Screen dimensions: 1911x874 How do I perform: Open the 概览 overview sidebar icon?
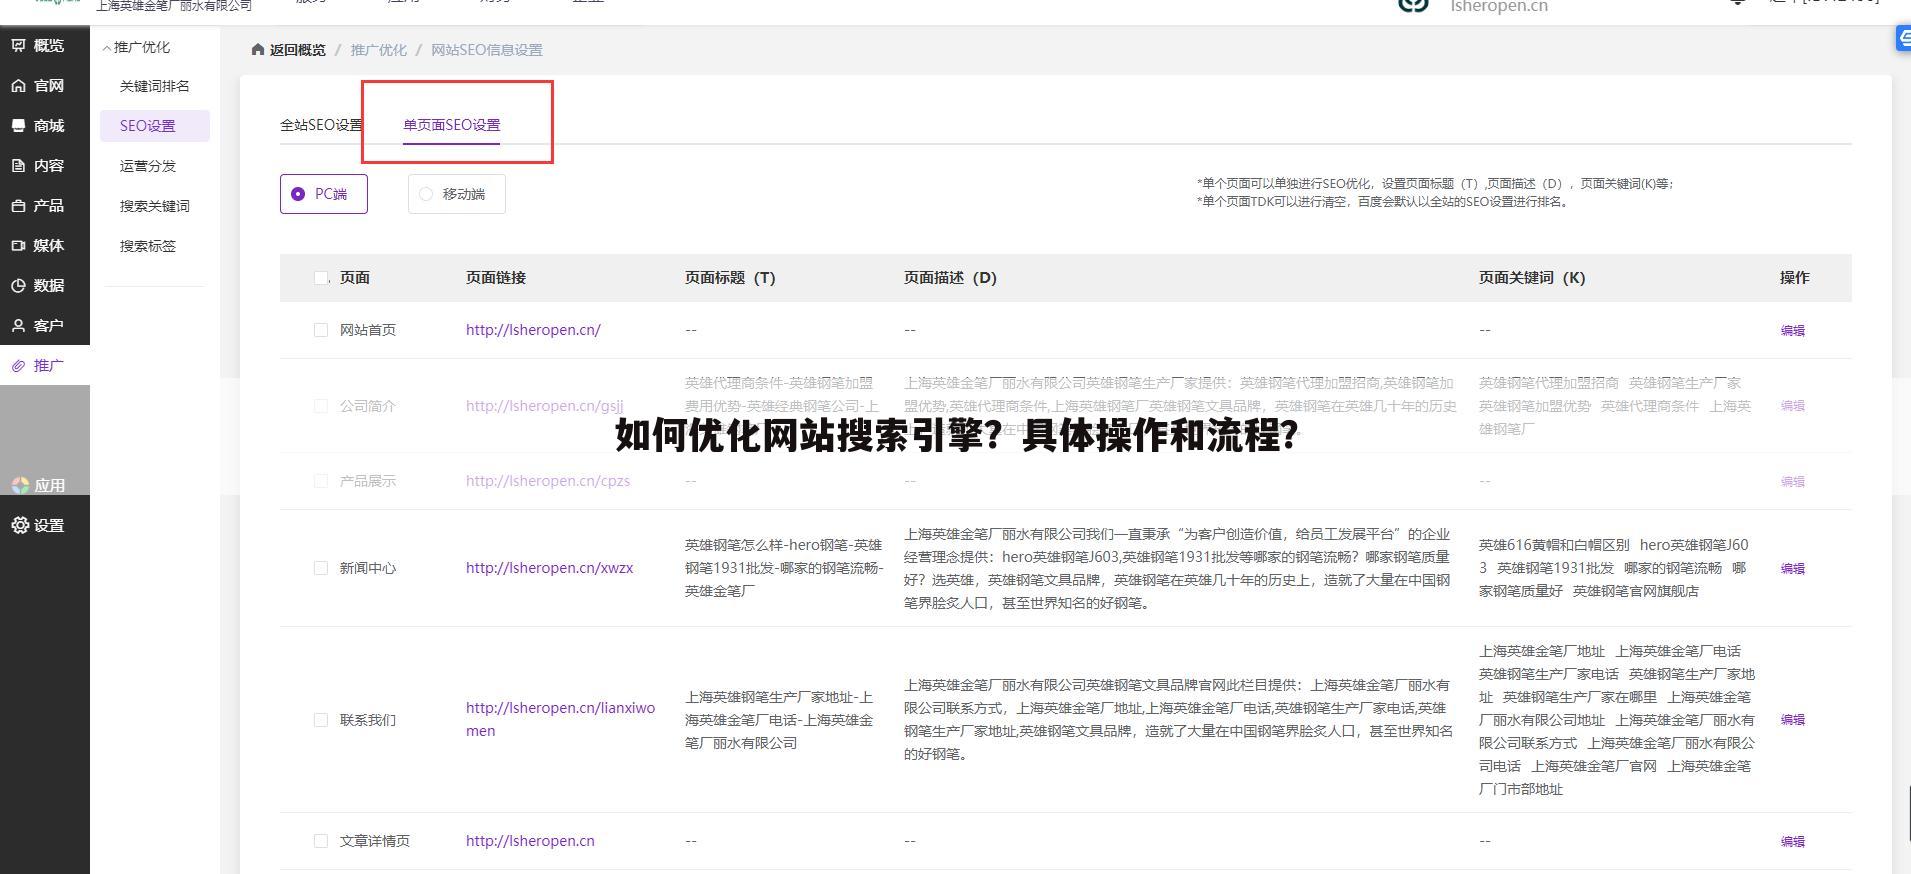19,45
